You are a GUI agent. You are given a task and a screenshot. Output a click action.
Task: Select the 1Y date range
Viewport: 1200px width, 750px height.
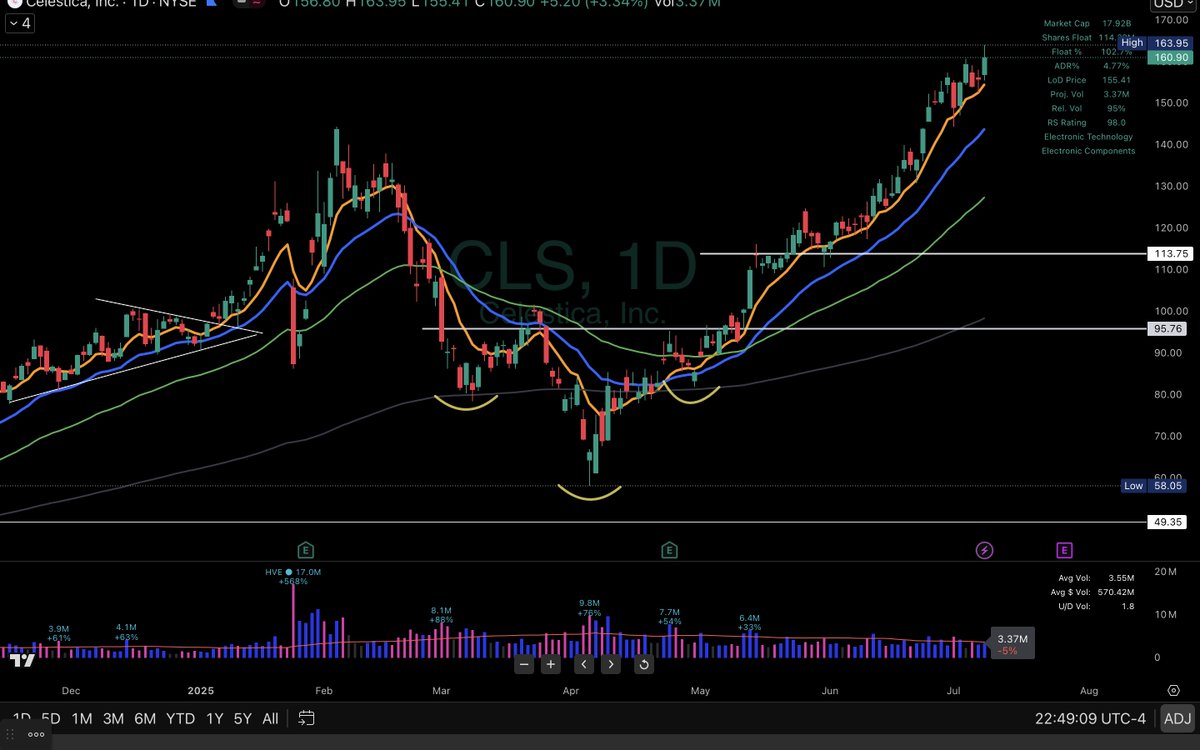[214, 718]
